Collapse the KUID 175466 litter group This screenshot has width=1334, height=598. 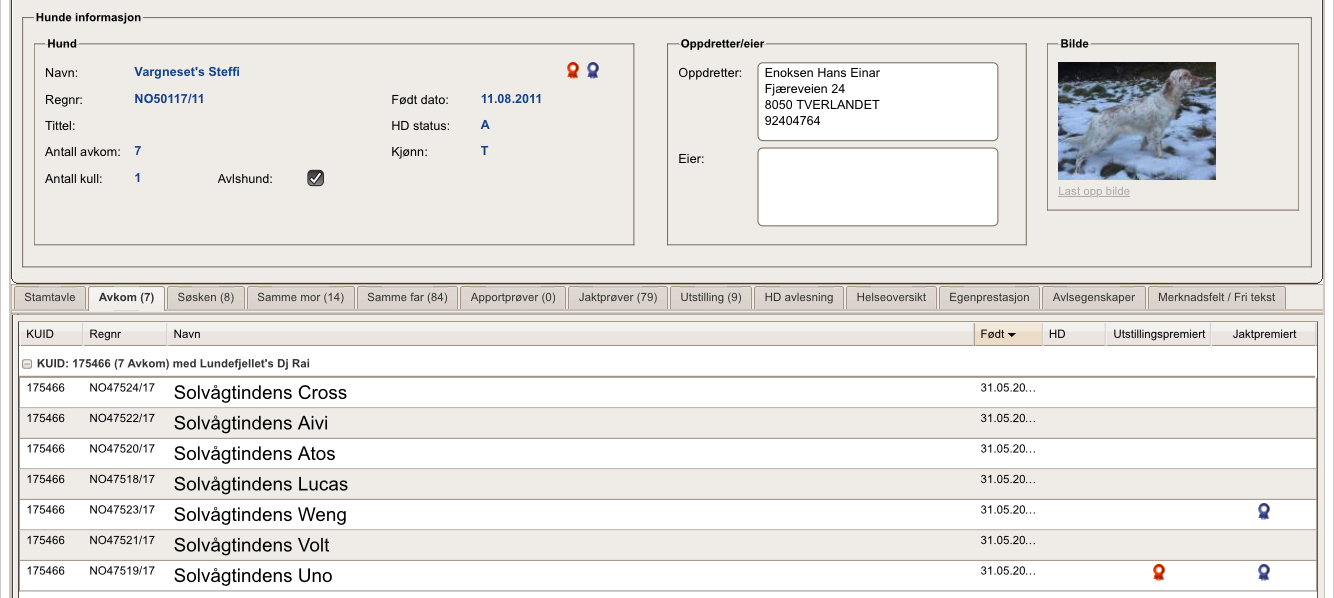click(27, 364)
